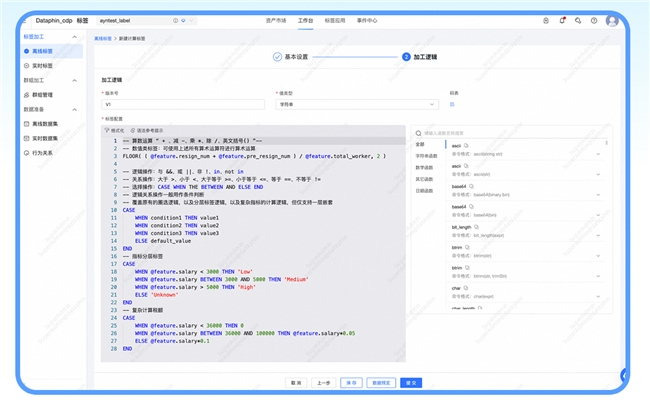Click the 上一步 previous step button

(x=323, y=382)
